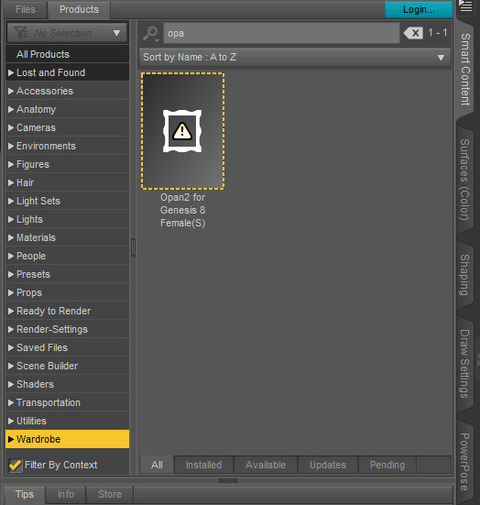Open the Info tab at bottom
Screen dimensions: 480x505
[66, 494]
